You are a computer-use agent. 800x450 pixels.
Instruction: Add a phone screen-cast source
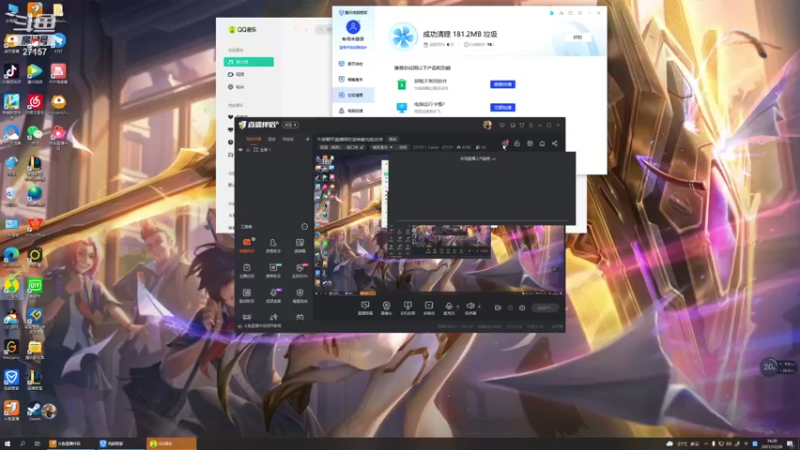click(x=407, y=308)
